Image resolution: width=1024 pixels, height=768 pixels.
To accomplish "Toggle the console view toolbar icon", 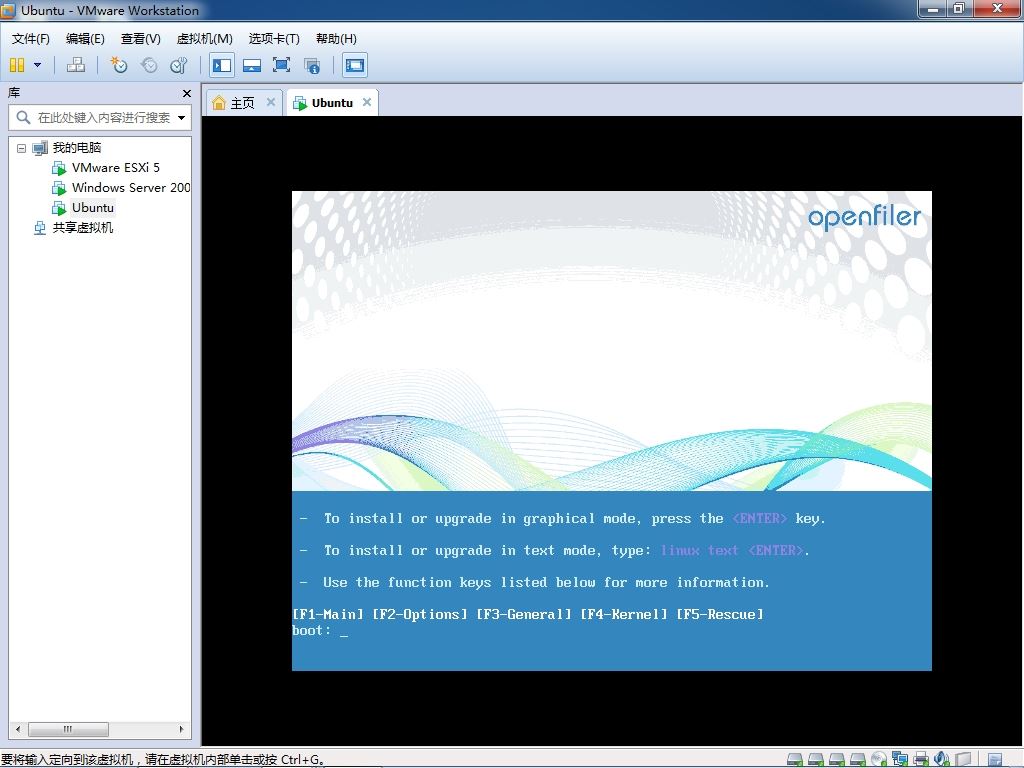I will [355, 65].
